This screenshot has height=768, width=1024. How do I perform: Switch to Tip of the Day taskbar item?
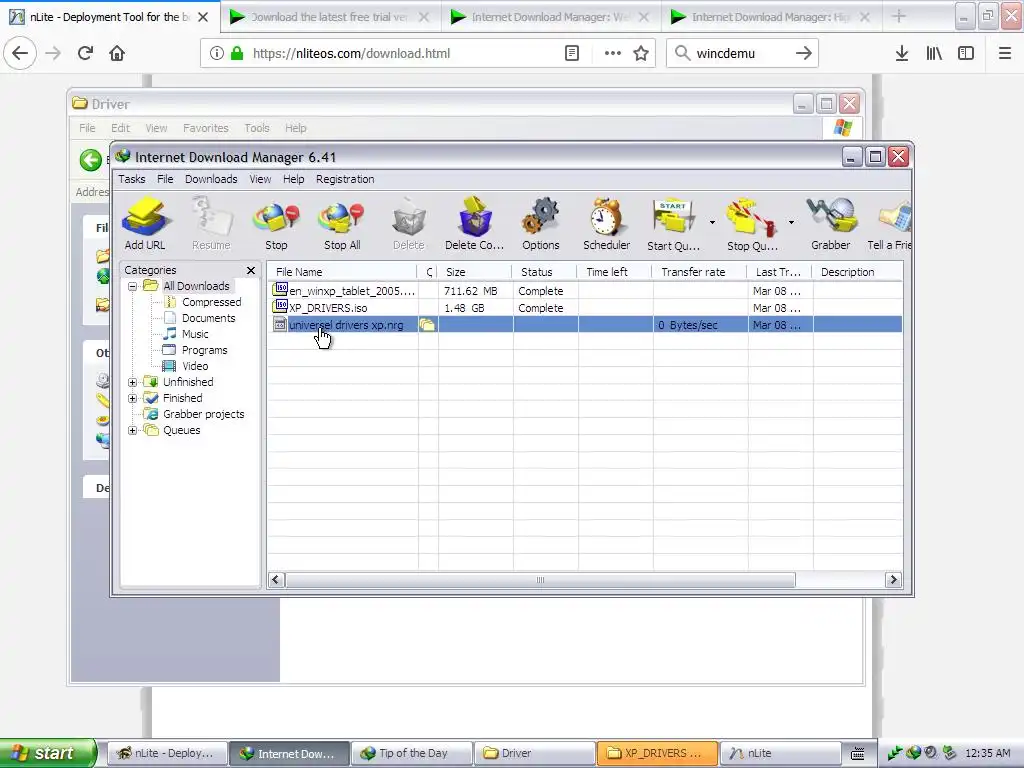[411, 753]
